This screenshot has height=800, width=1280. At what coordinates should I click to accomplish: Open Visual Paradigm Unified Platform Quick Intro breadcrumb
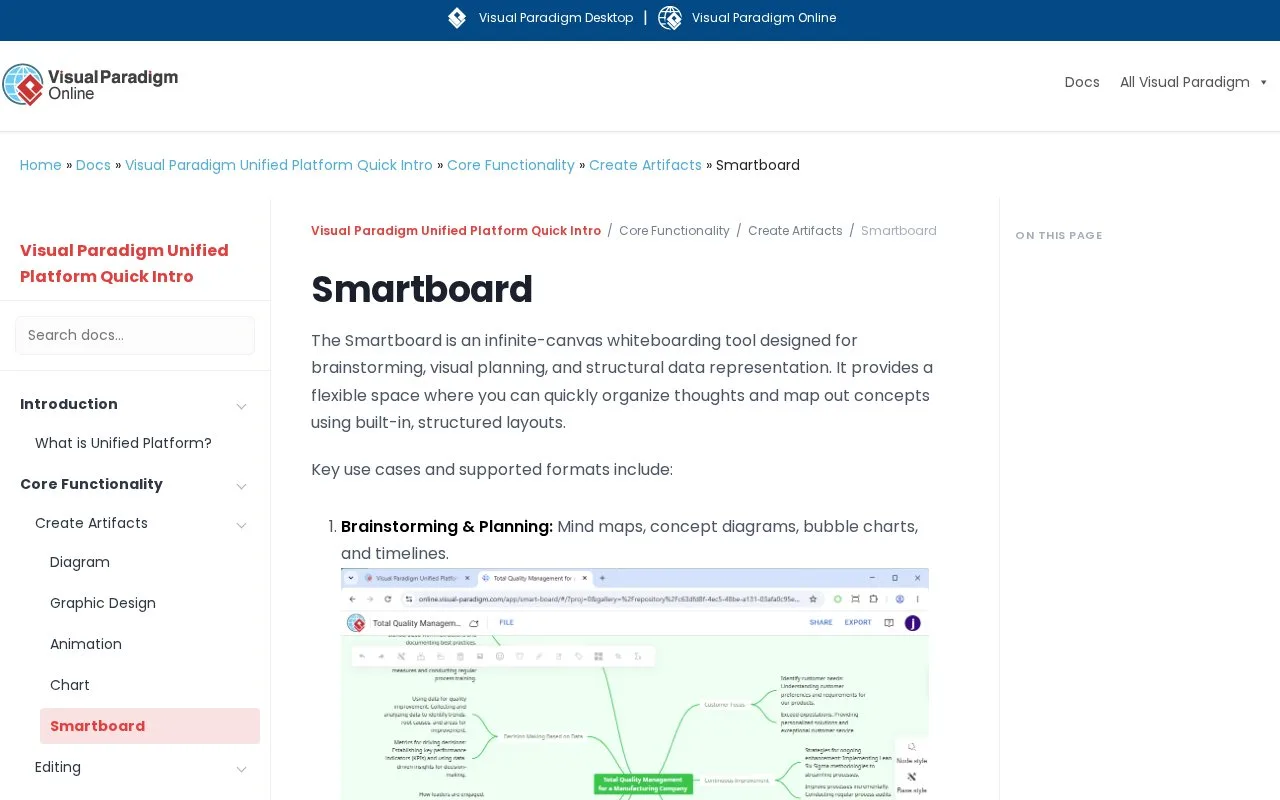pos(279,165)
